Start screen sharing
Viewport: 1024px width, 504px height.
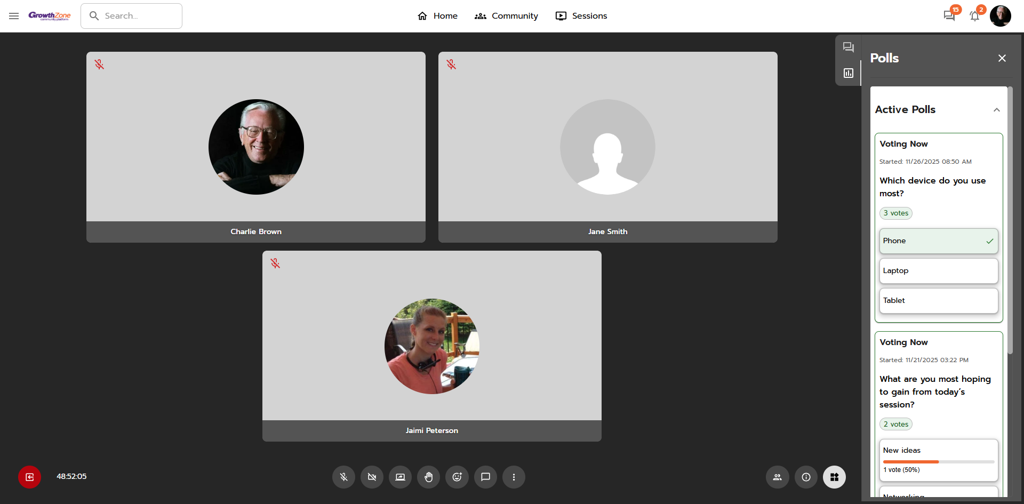pyautogui.click(x=400, y=477)
